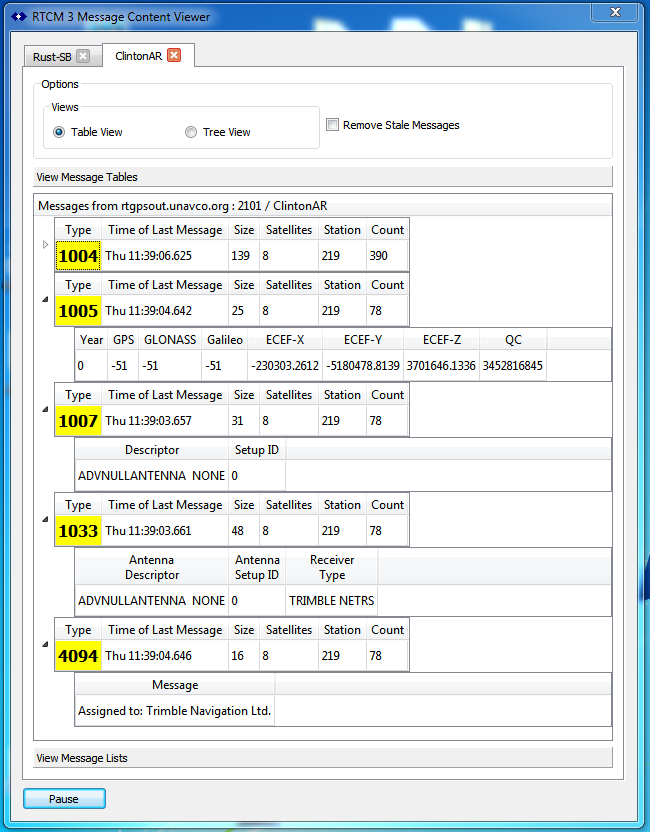Image resolution: width=650 pixels, height=832 pixels.
Task: Click the time value Thu 11:39:04.646
Action: [x=149, y=656]
